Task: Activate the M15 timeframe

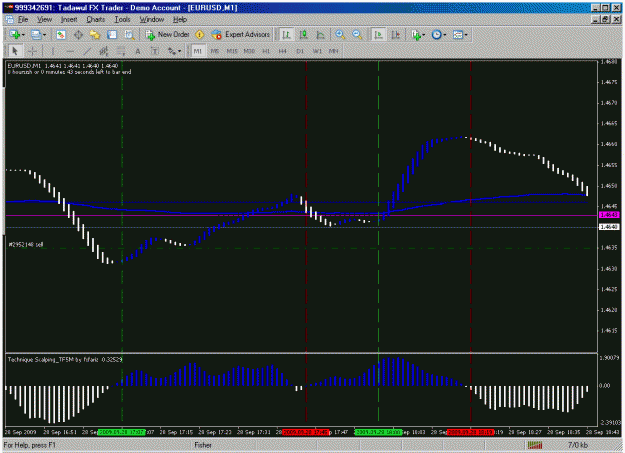Action: tap(232, 51)
